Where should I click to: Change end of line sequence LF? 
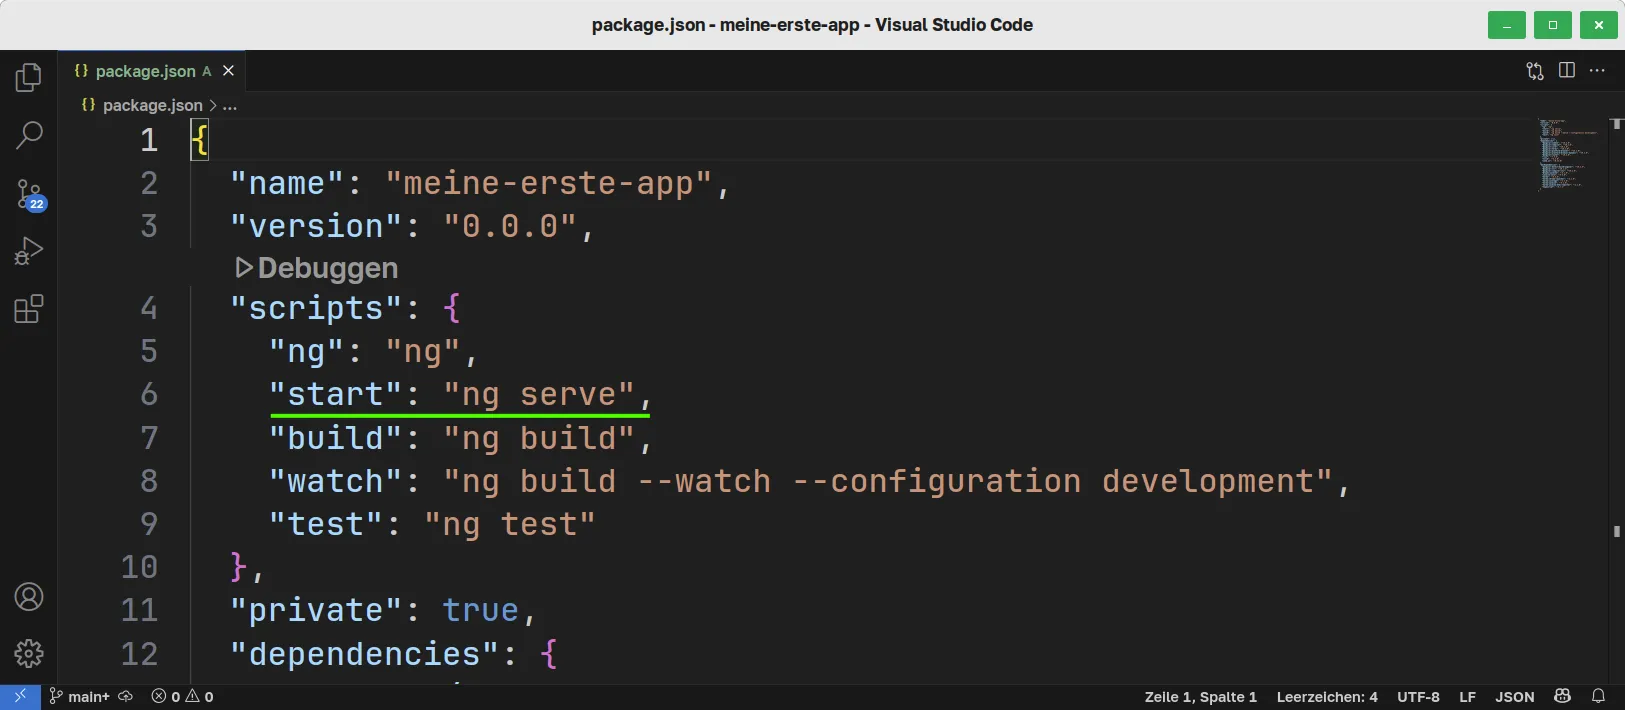[x=1467, y=697]
